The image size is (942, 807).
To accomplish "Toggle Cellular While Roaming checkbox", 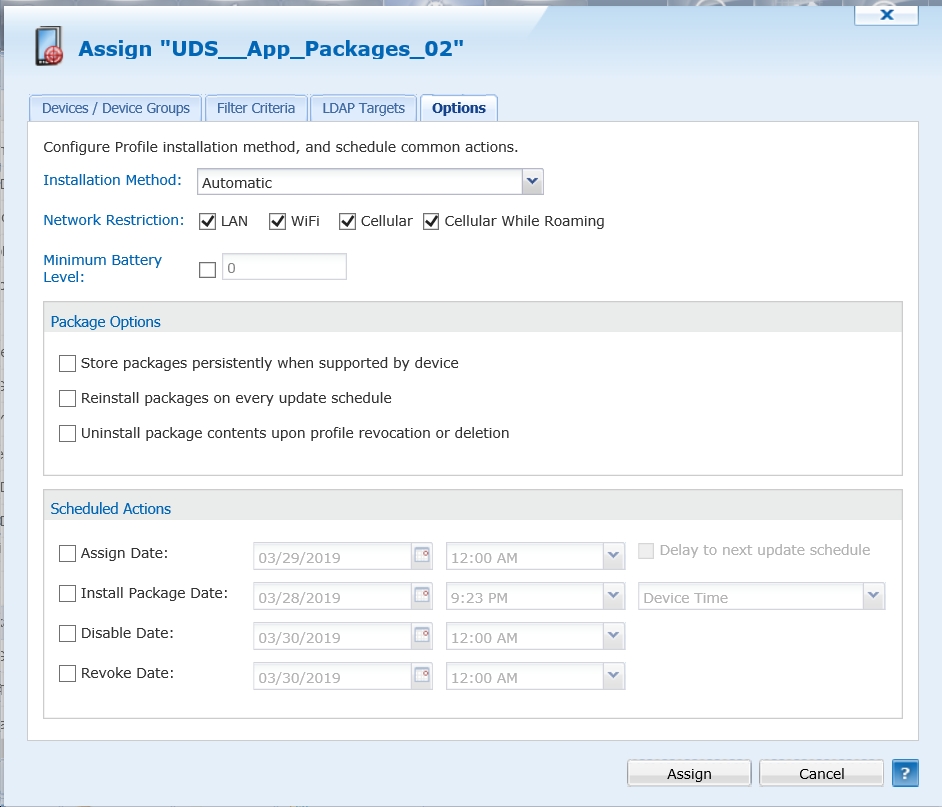I will coord(431,221).
